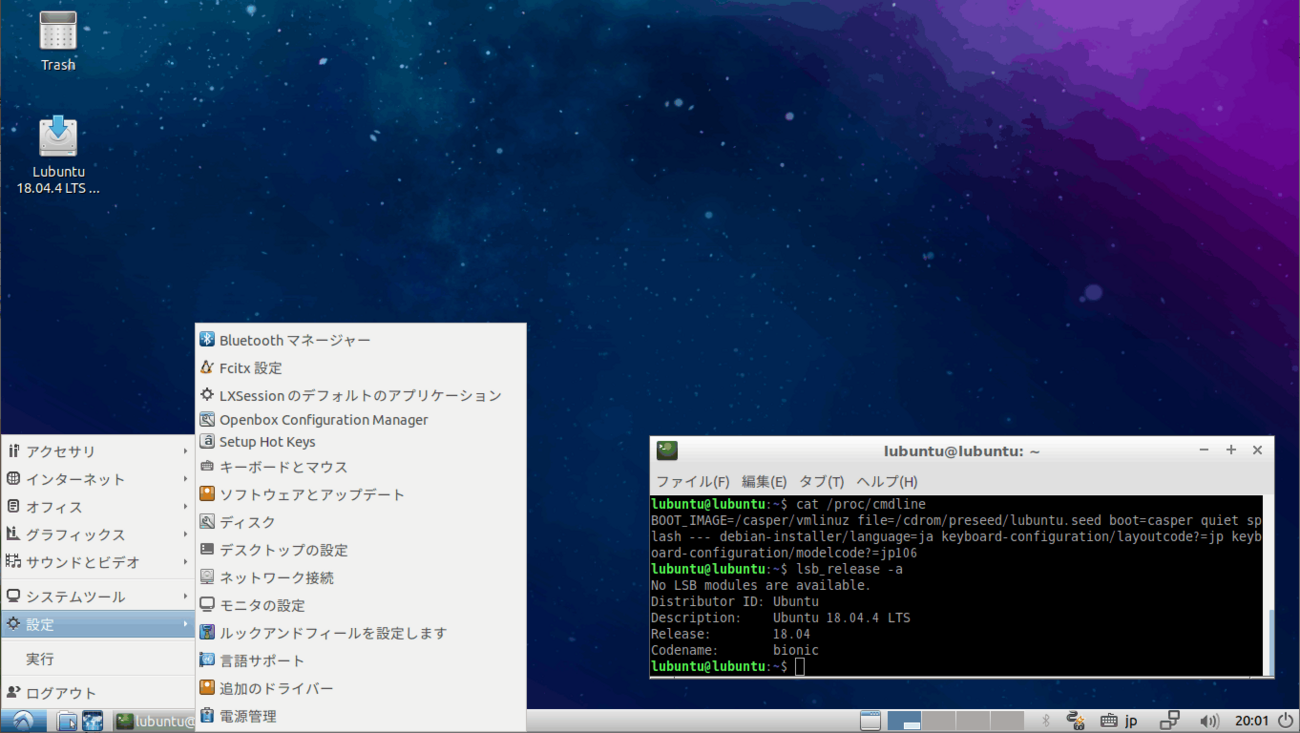Select ログアウト in the start menu
This screenshot has height=733, width=1300.
(60, 693)
